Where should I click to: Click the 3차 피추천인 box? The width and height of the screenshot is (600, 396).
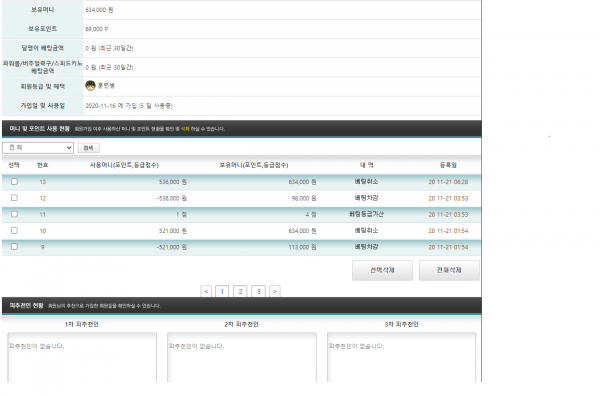tap(402, 357)
